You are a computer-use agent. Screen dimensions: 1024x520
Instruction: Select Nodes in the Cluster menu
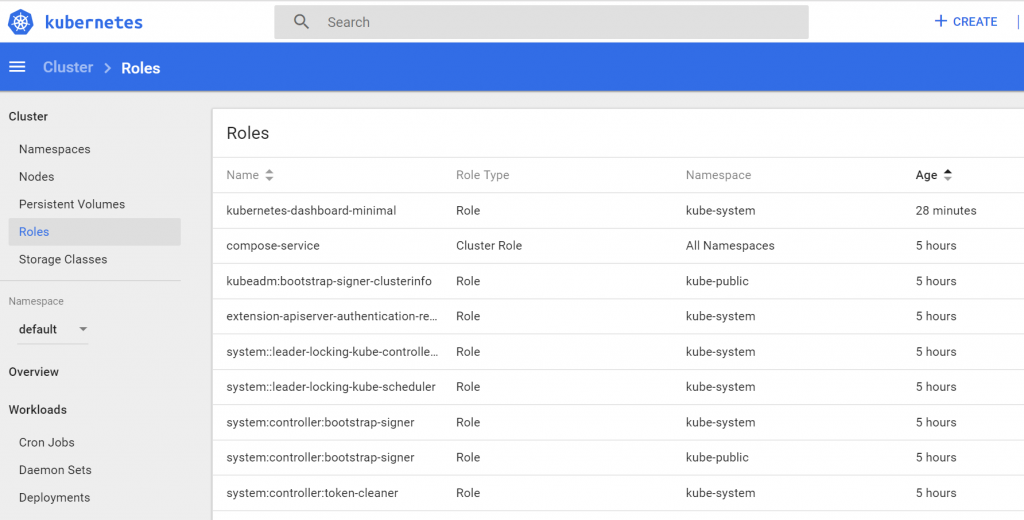pos(37,177)
